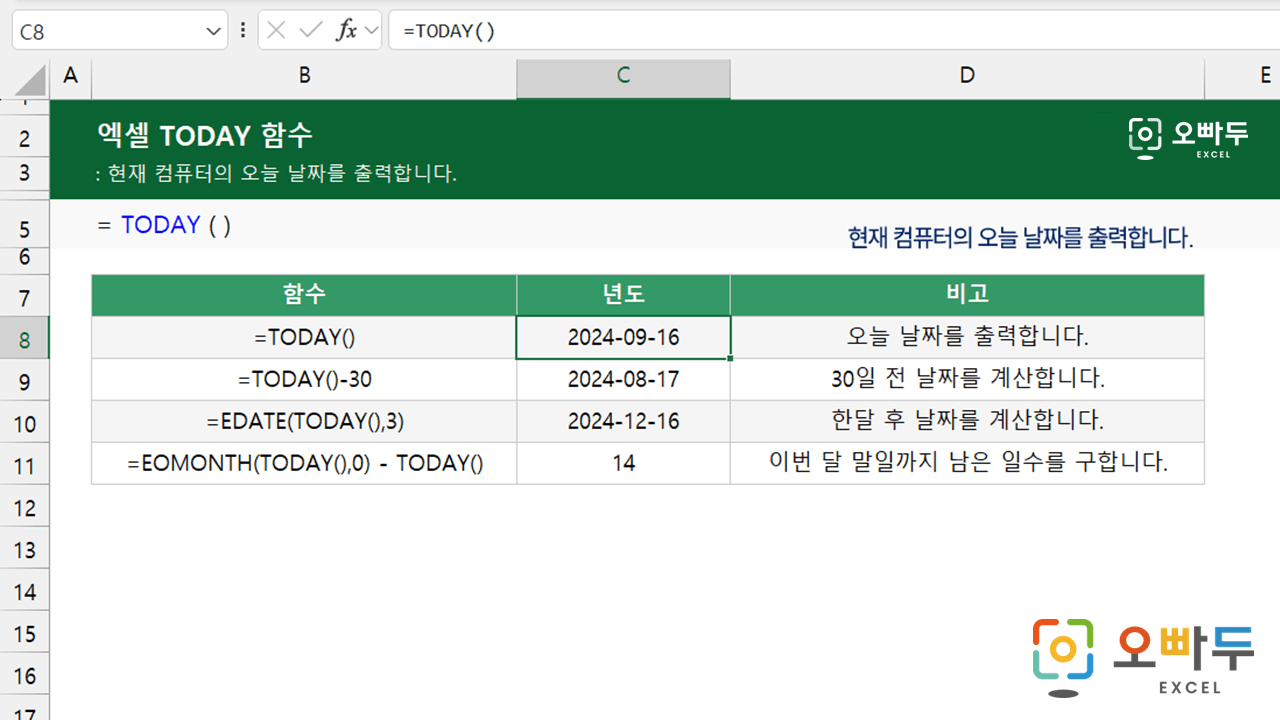Select row 10 header
The height and width of the screenshot is (720, 1280).
point(24,424)
